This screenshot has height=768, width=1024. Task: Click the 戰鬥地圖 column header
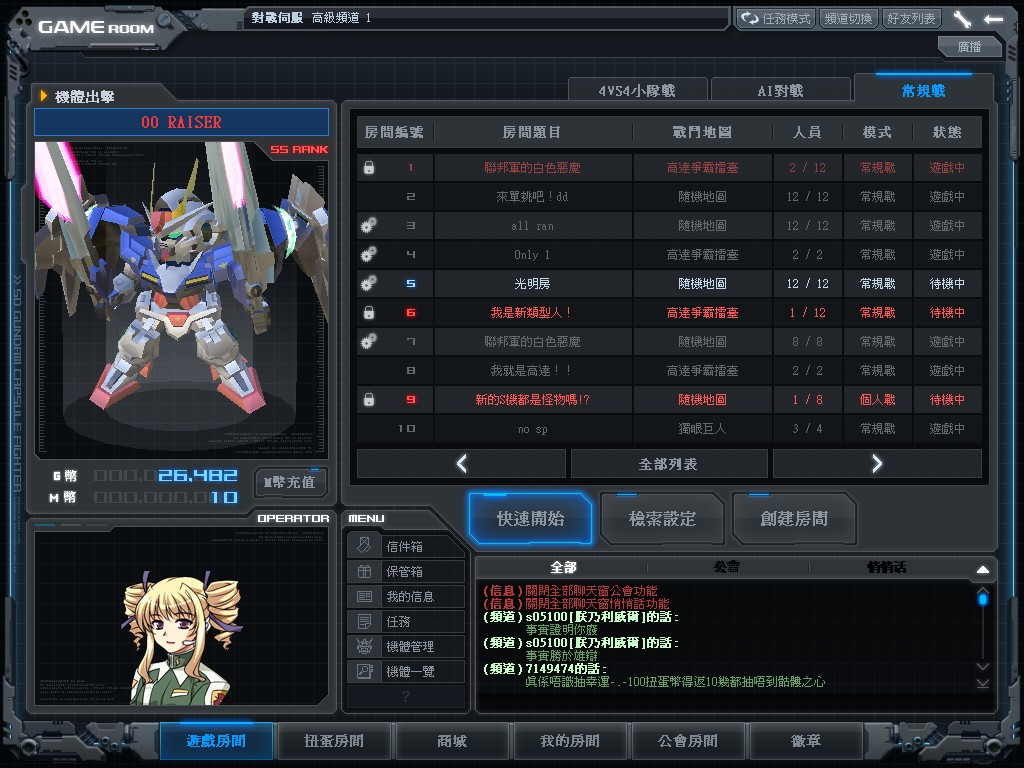click(x=702, y=132)
